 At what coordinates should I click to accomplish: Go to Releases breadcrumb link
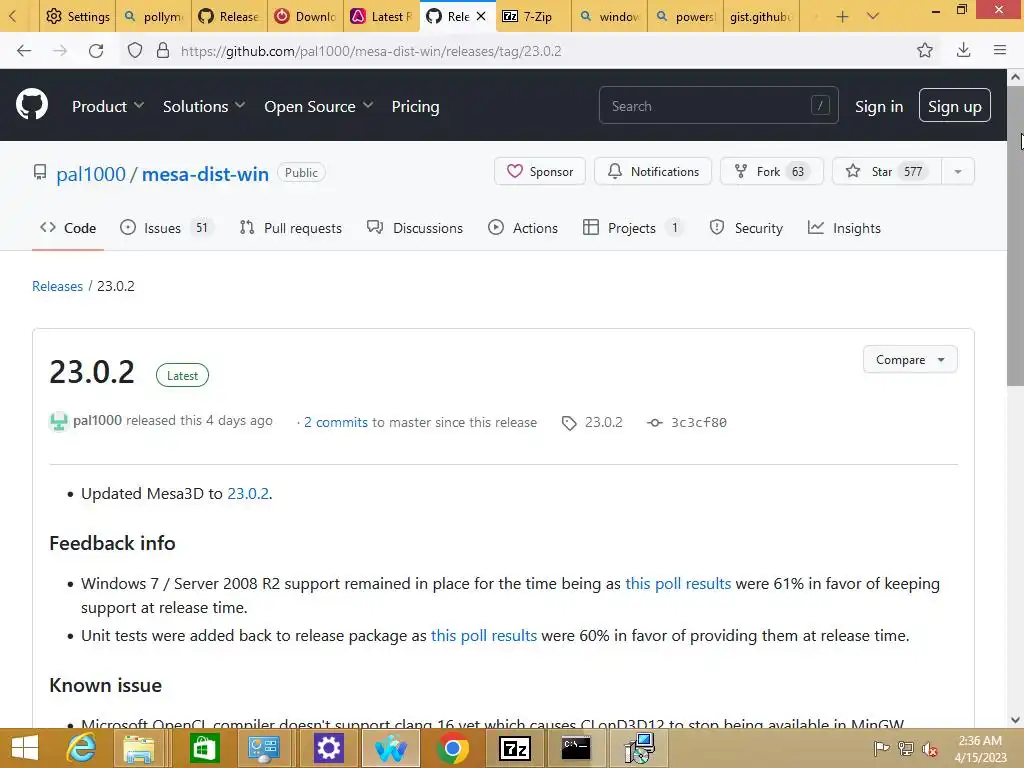(57, 286)
